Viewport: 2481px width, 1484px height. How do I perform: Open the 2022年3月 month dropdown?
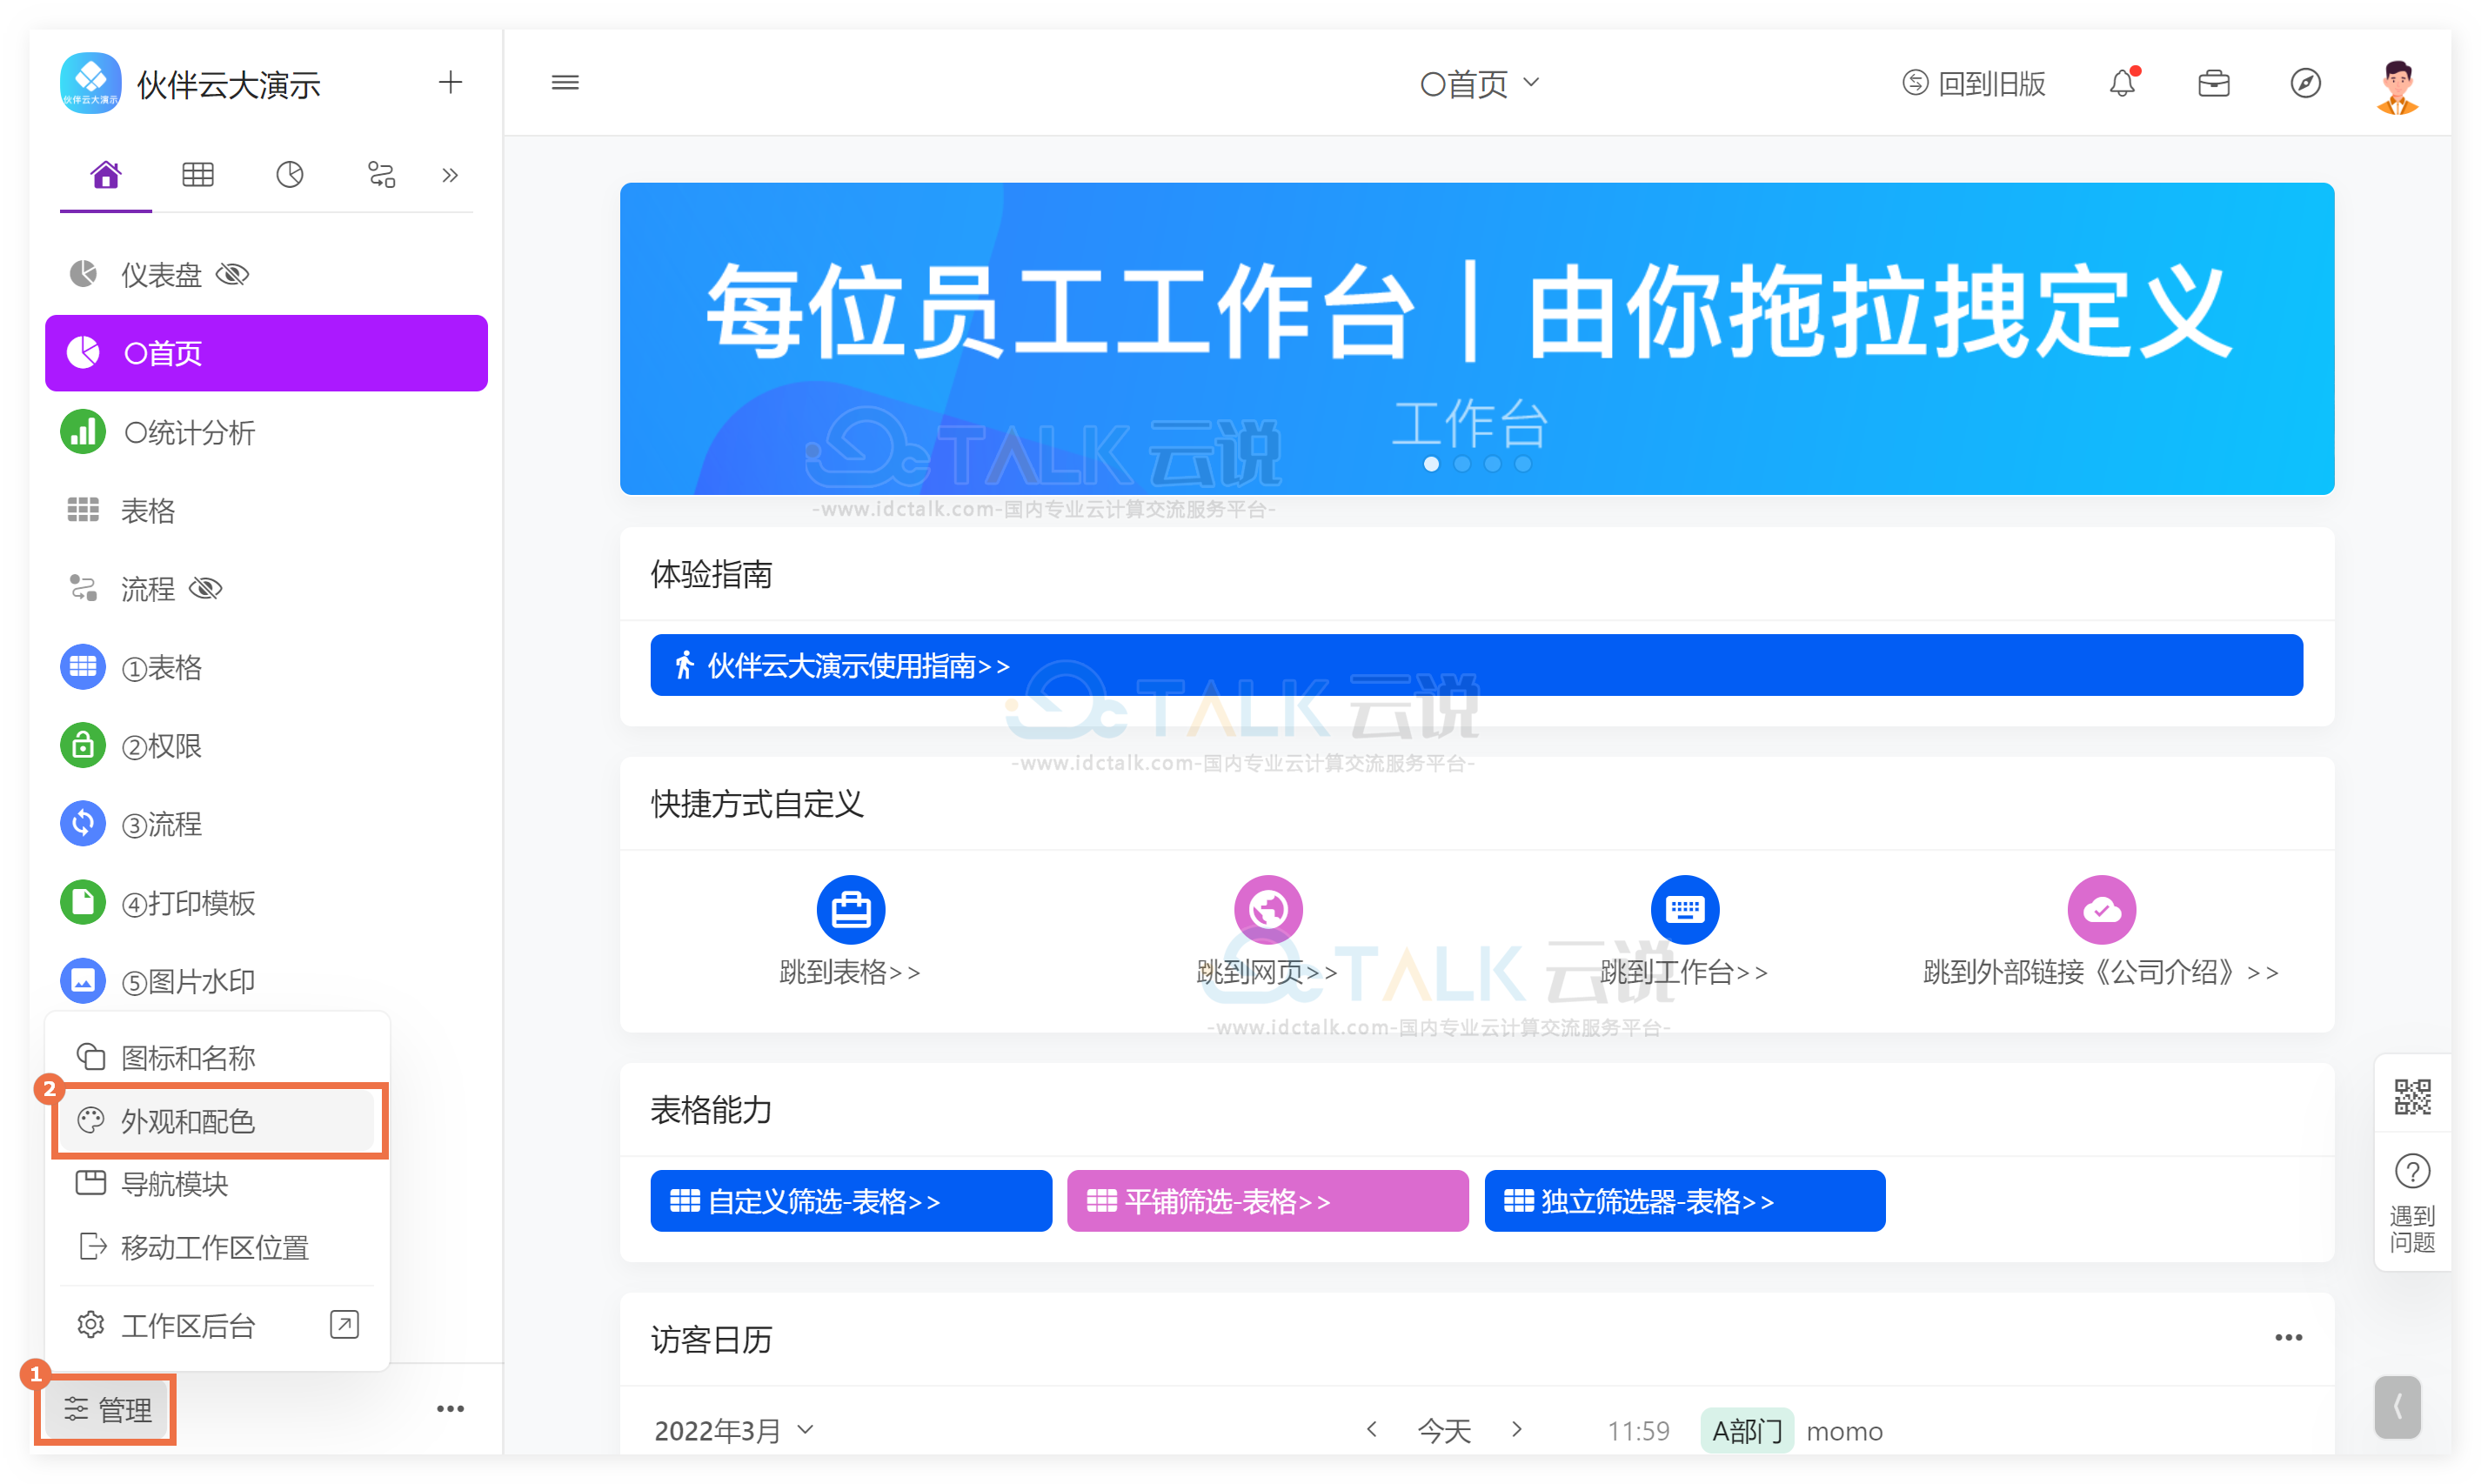[x=734, y=1431]
